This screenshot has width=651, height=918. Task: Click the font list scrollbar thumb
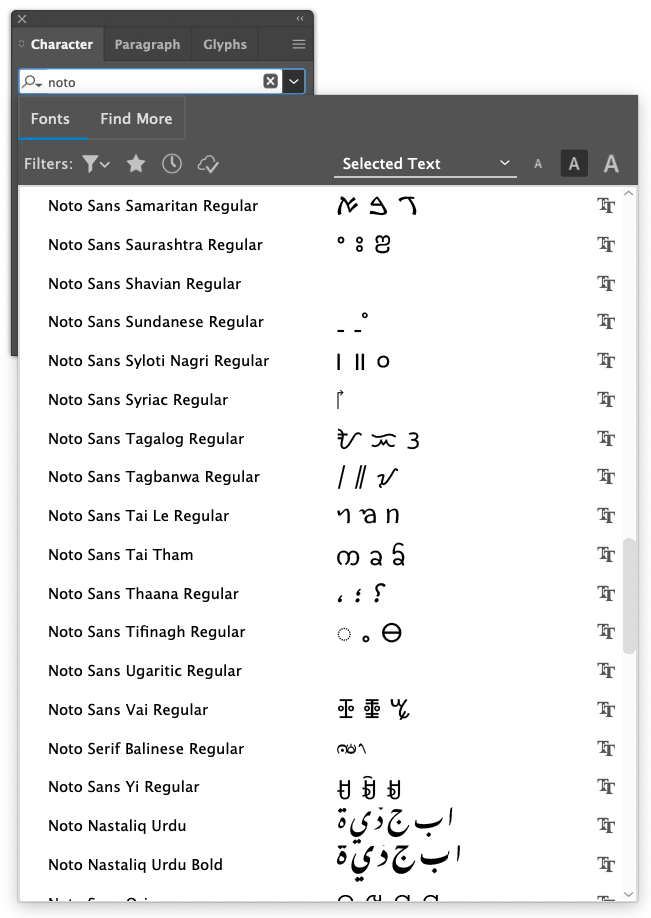(x=629, y=596)
